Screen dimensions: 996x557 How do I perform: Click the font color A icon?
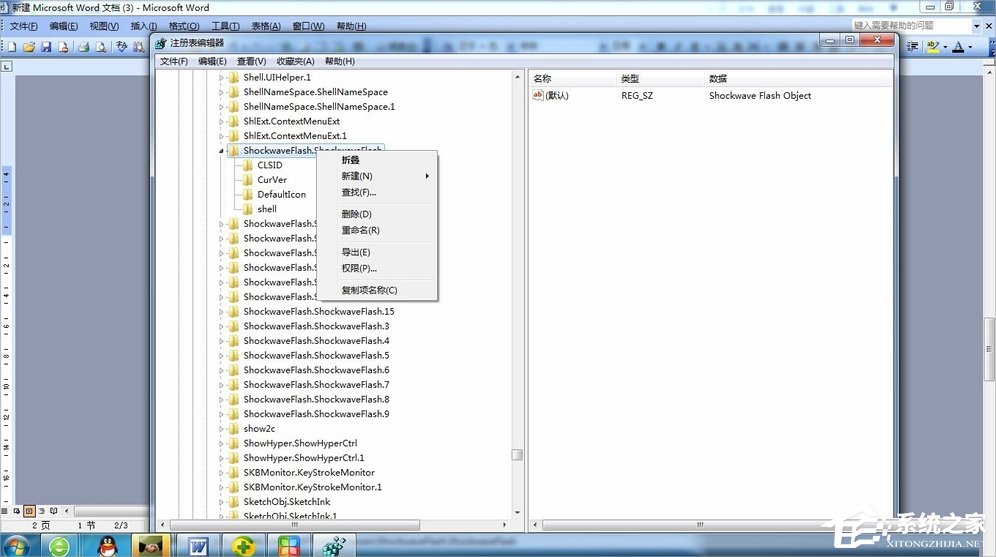point(958,47)
